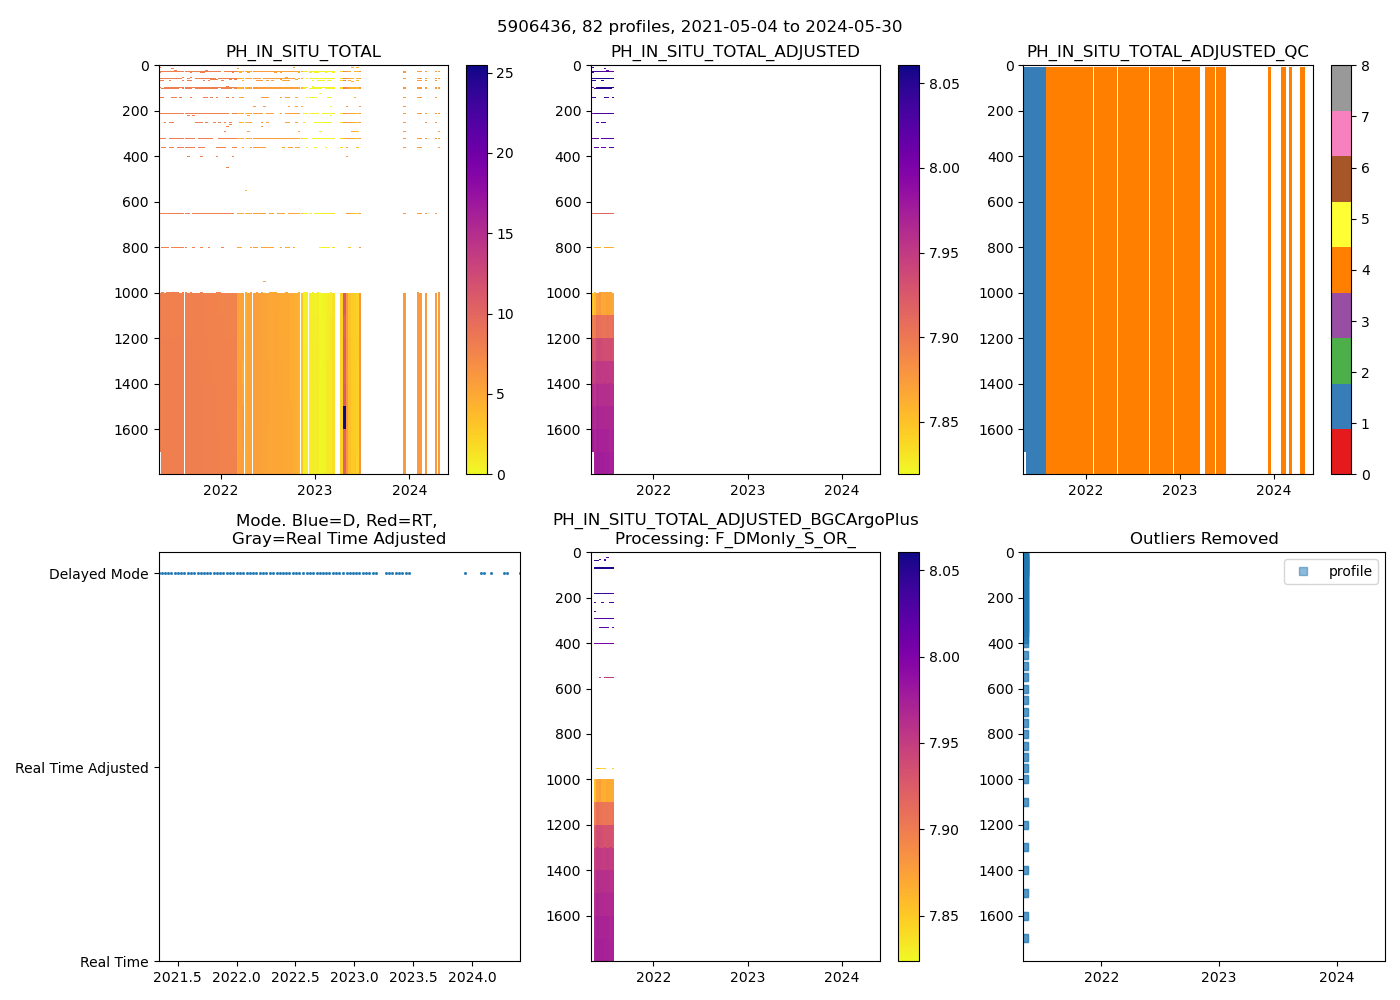Click the gray top segment of the QC colorbar
1400x1000 pixels.
[1341, 88]
